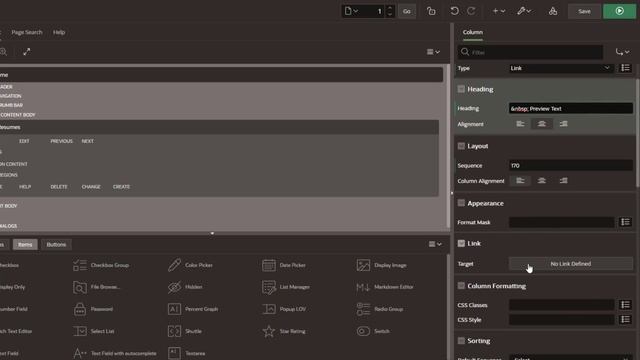
Task: Set Column Alignment to center
Action: pos(542,181)
